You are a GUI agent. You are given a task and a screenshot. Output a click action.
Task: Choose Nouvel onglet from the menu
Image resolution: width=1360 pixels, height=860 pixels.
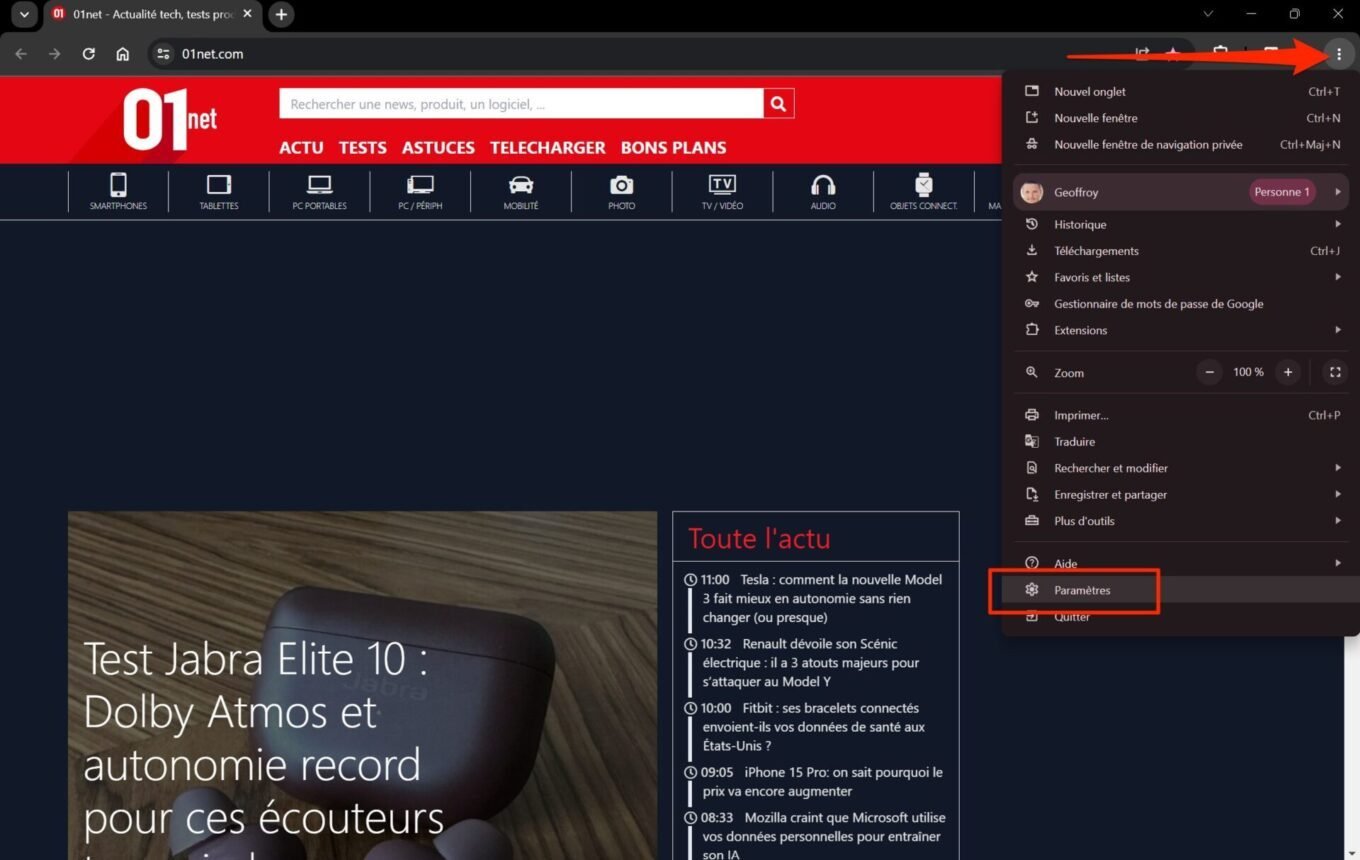pyautogui.click(x=1181, y=92)
